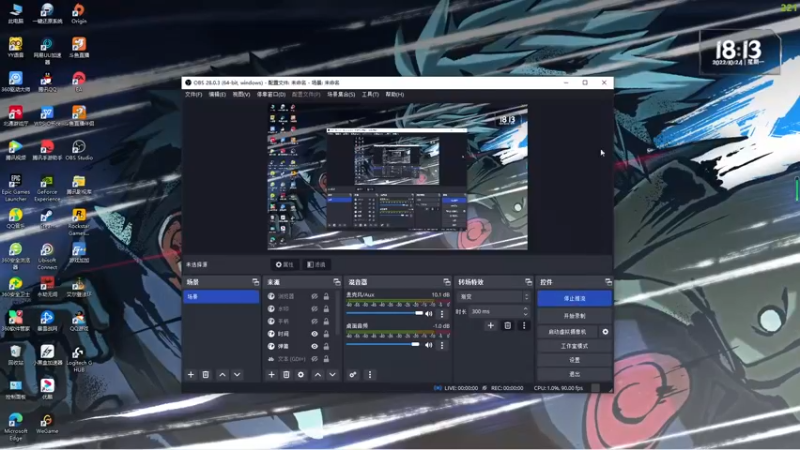Open 麦克风/Aux channel options menu
This screenshot has height=450, width=800.
pos(442,314)
